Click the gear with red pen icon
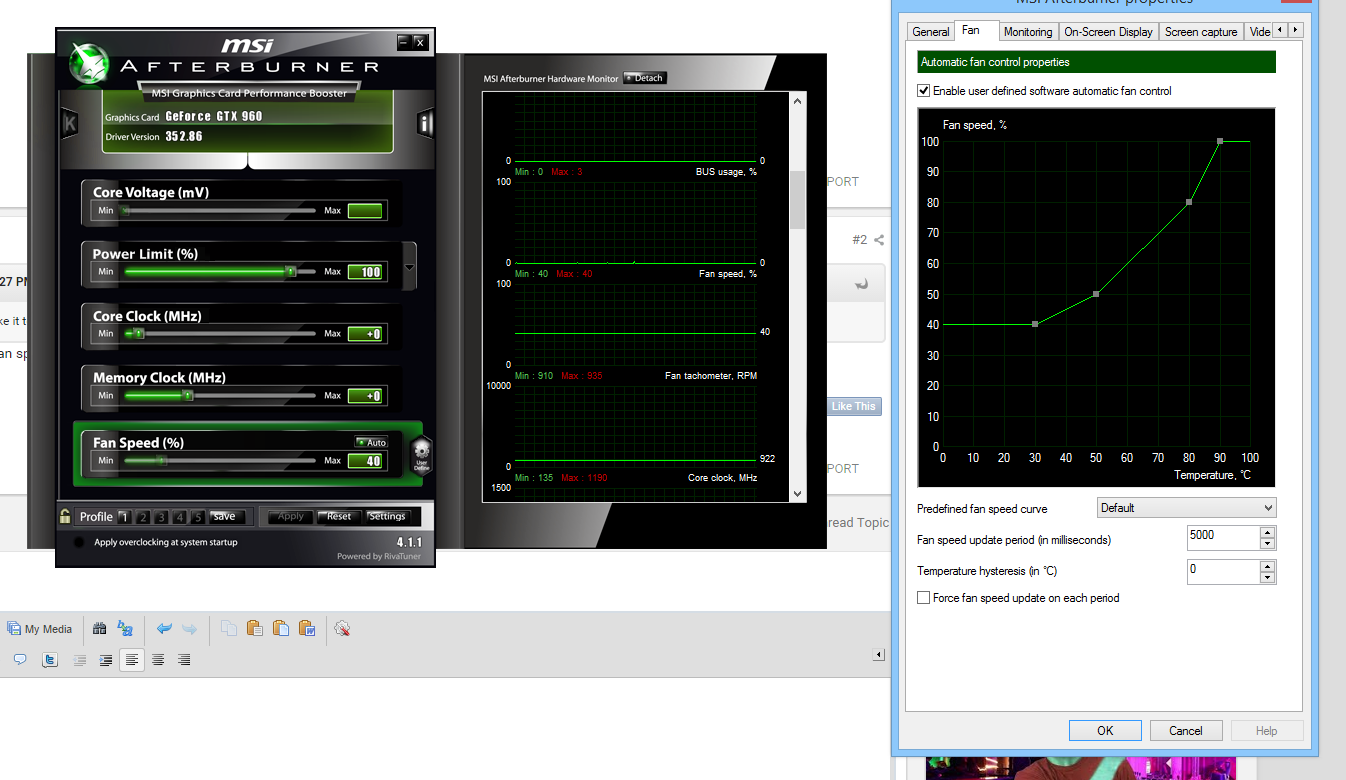This screenshot has width=1346, height=780. [x=342, y=629]
